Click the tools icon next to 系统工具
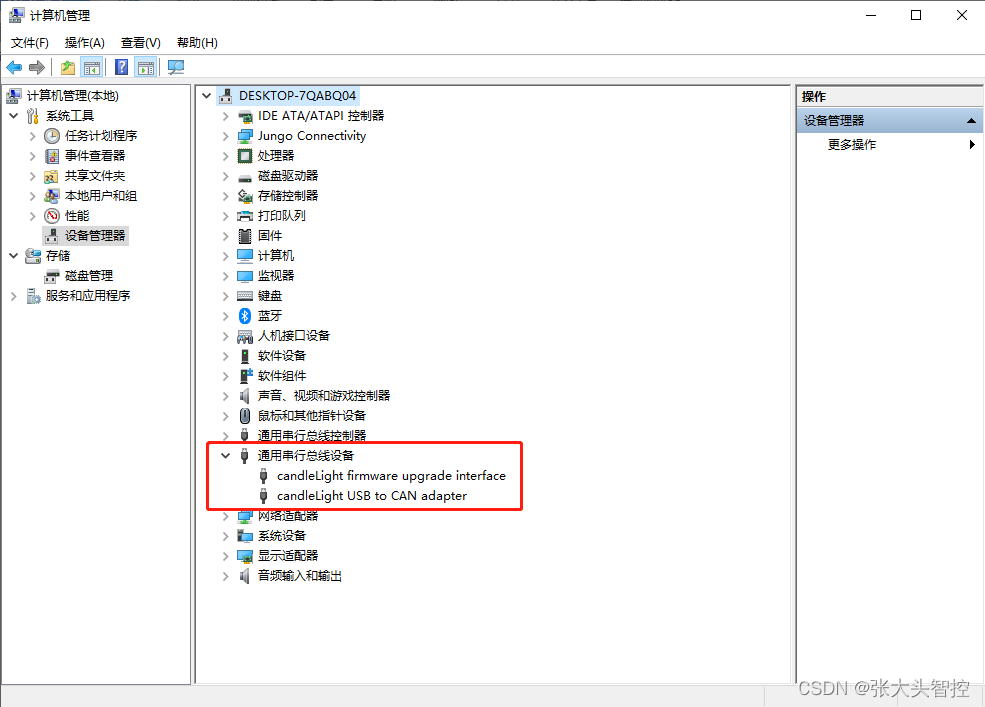 click(x=33, y=116)
